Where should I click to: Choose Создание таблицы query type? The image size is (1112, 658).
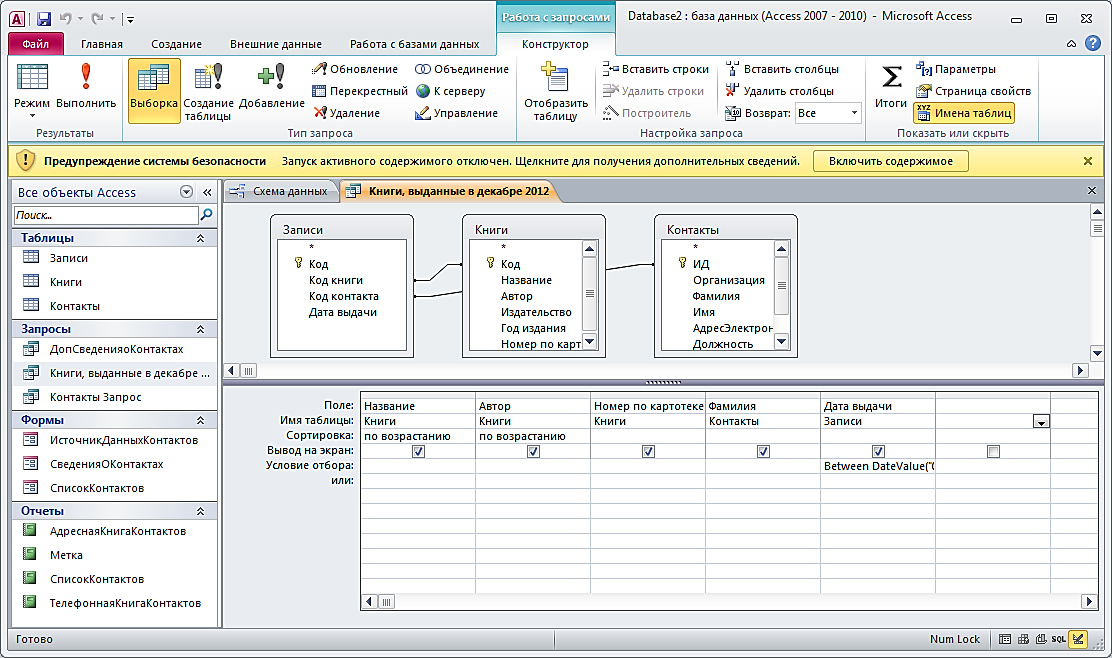coord(208,92)
